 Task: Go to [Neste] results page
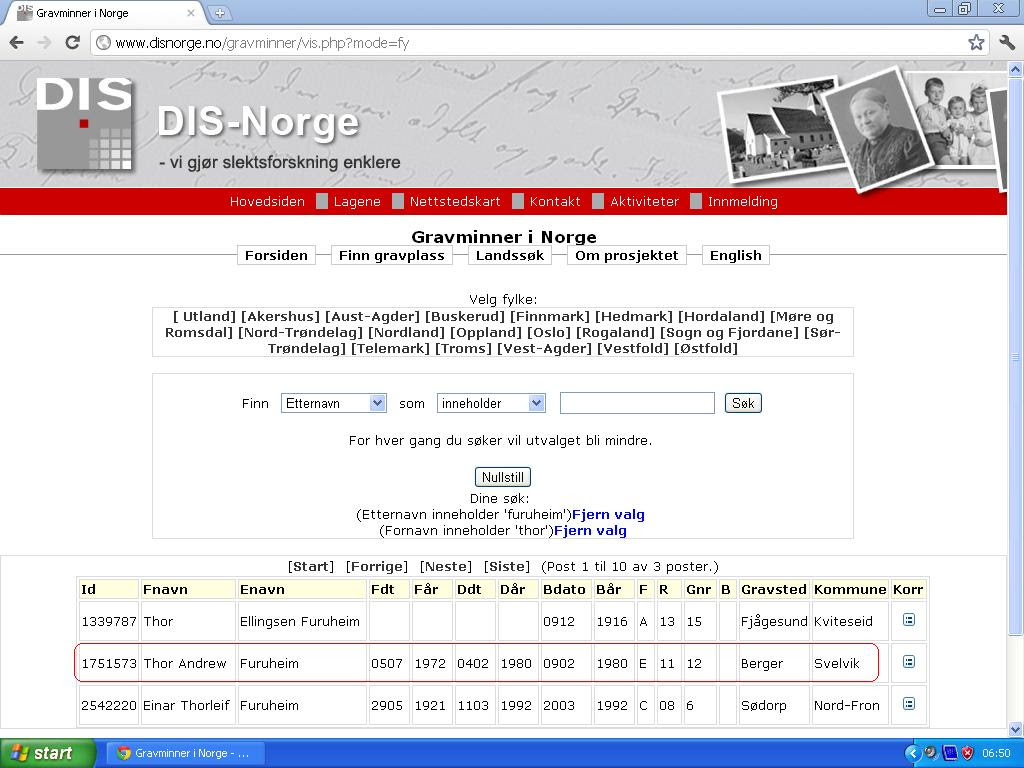(x=445, y=566)
